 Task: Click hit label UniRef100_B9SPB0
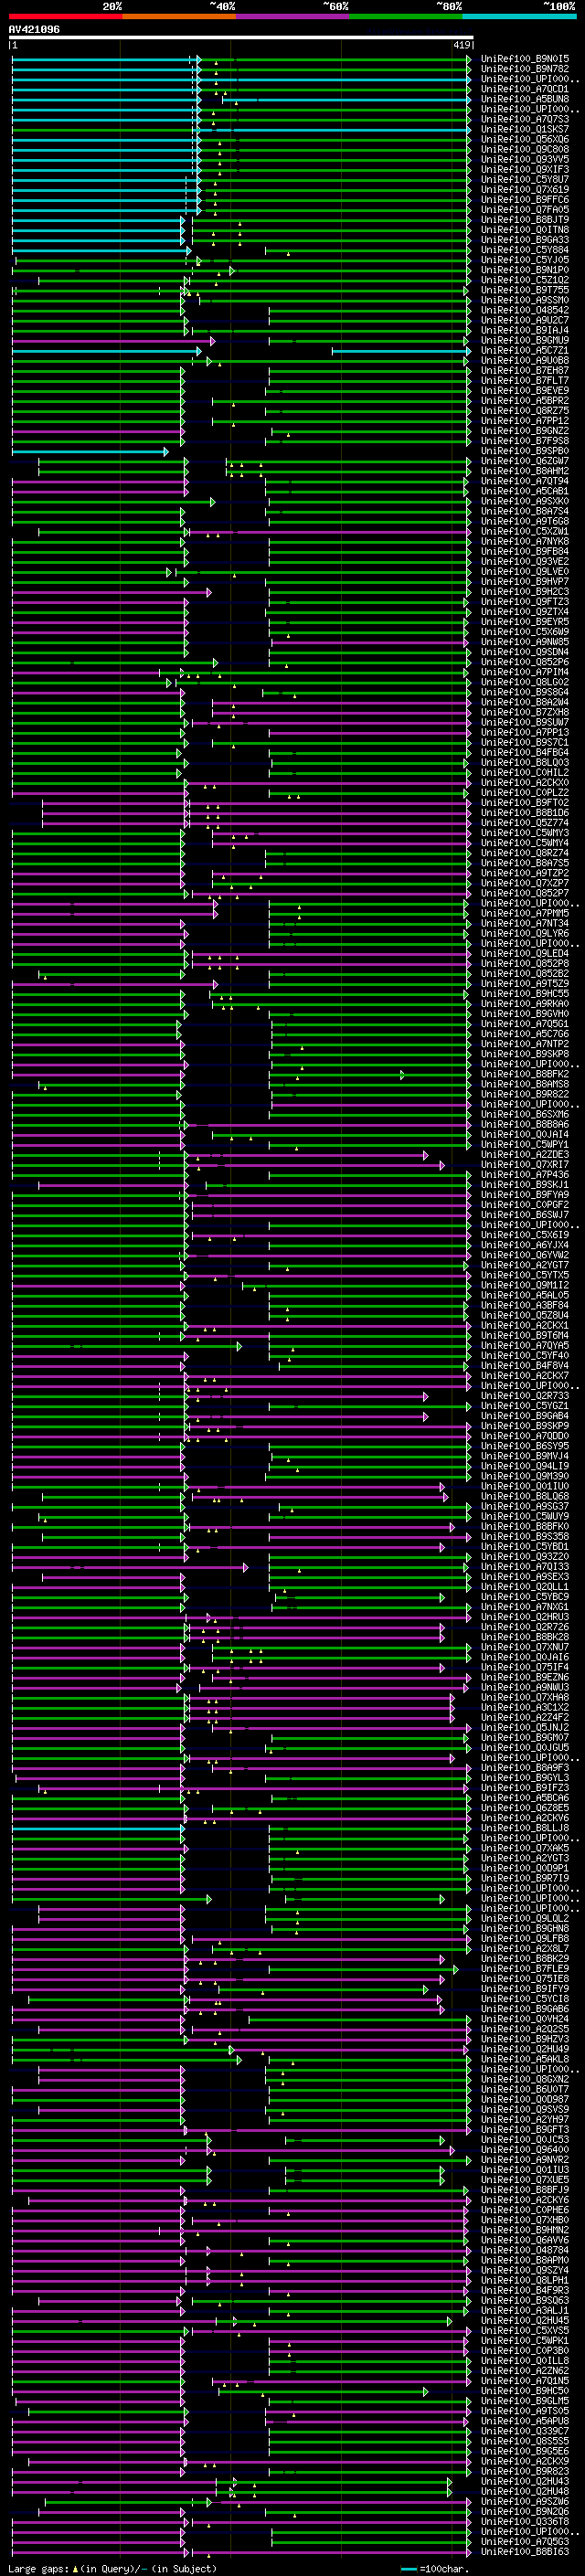525,451
